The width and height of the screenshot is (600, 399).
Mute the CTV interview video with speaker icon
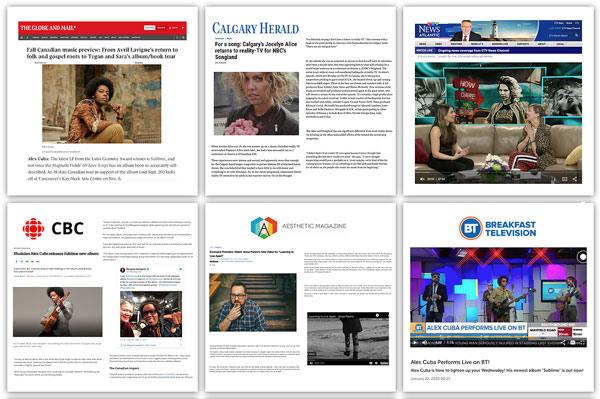(422, 179)
